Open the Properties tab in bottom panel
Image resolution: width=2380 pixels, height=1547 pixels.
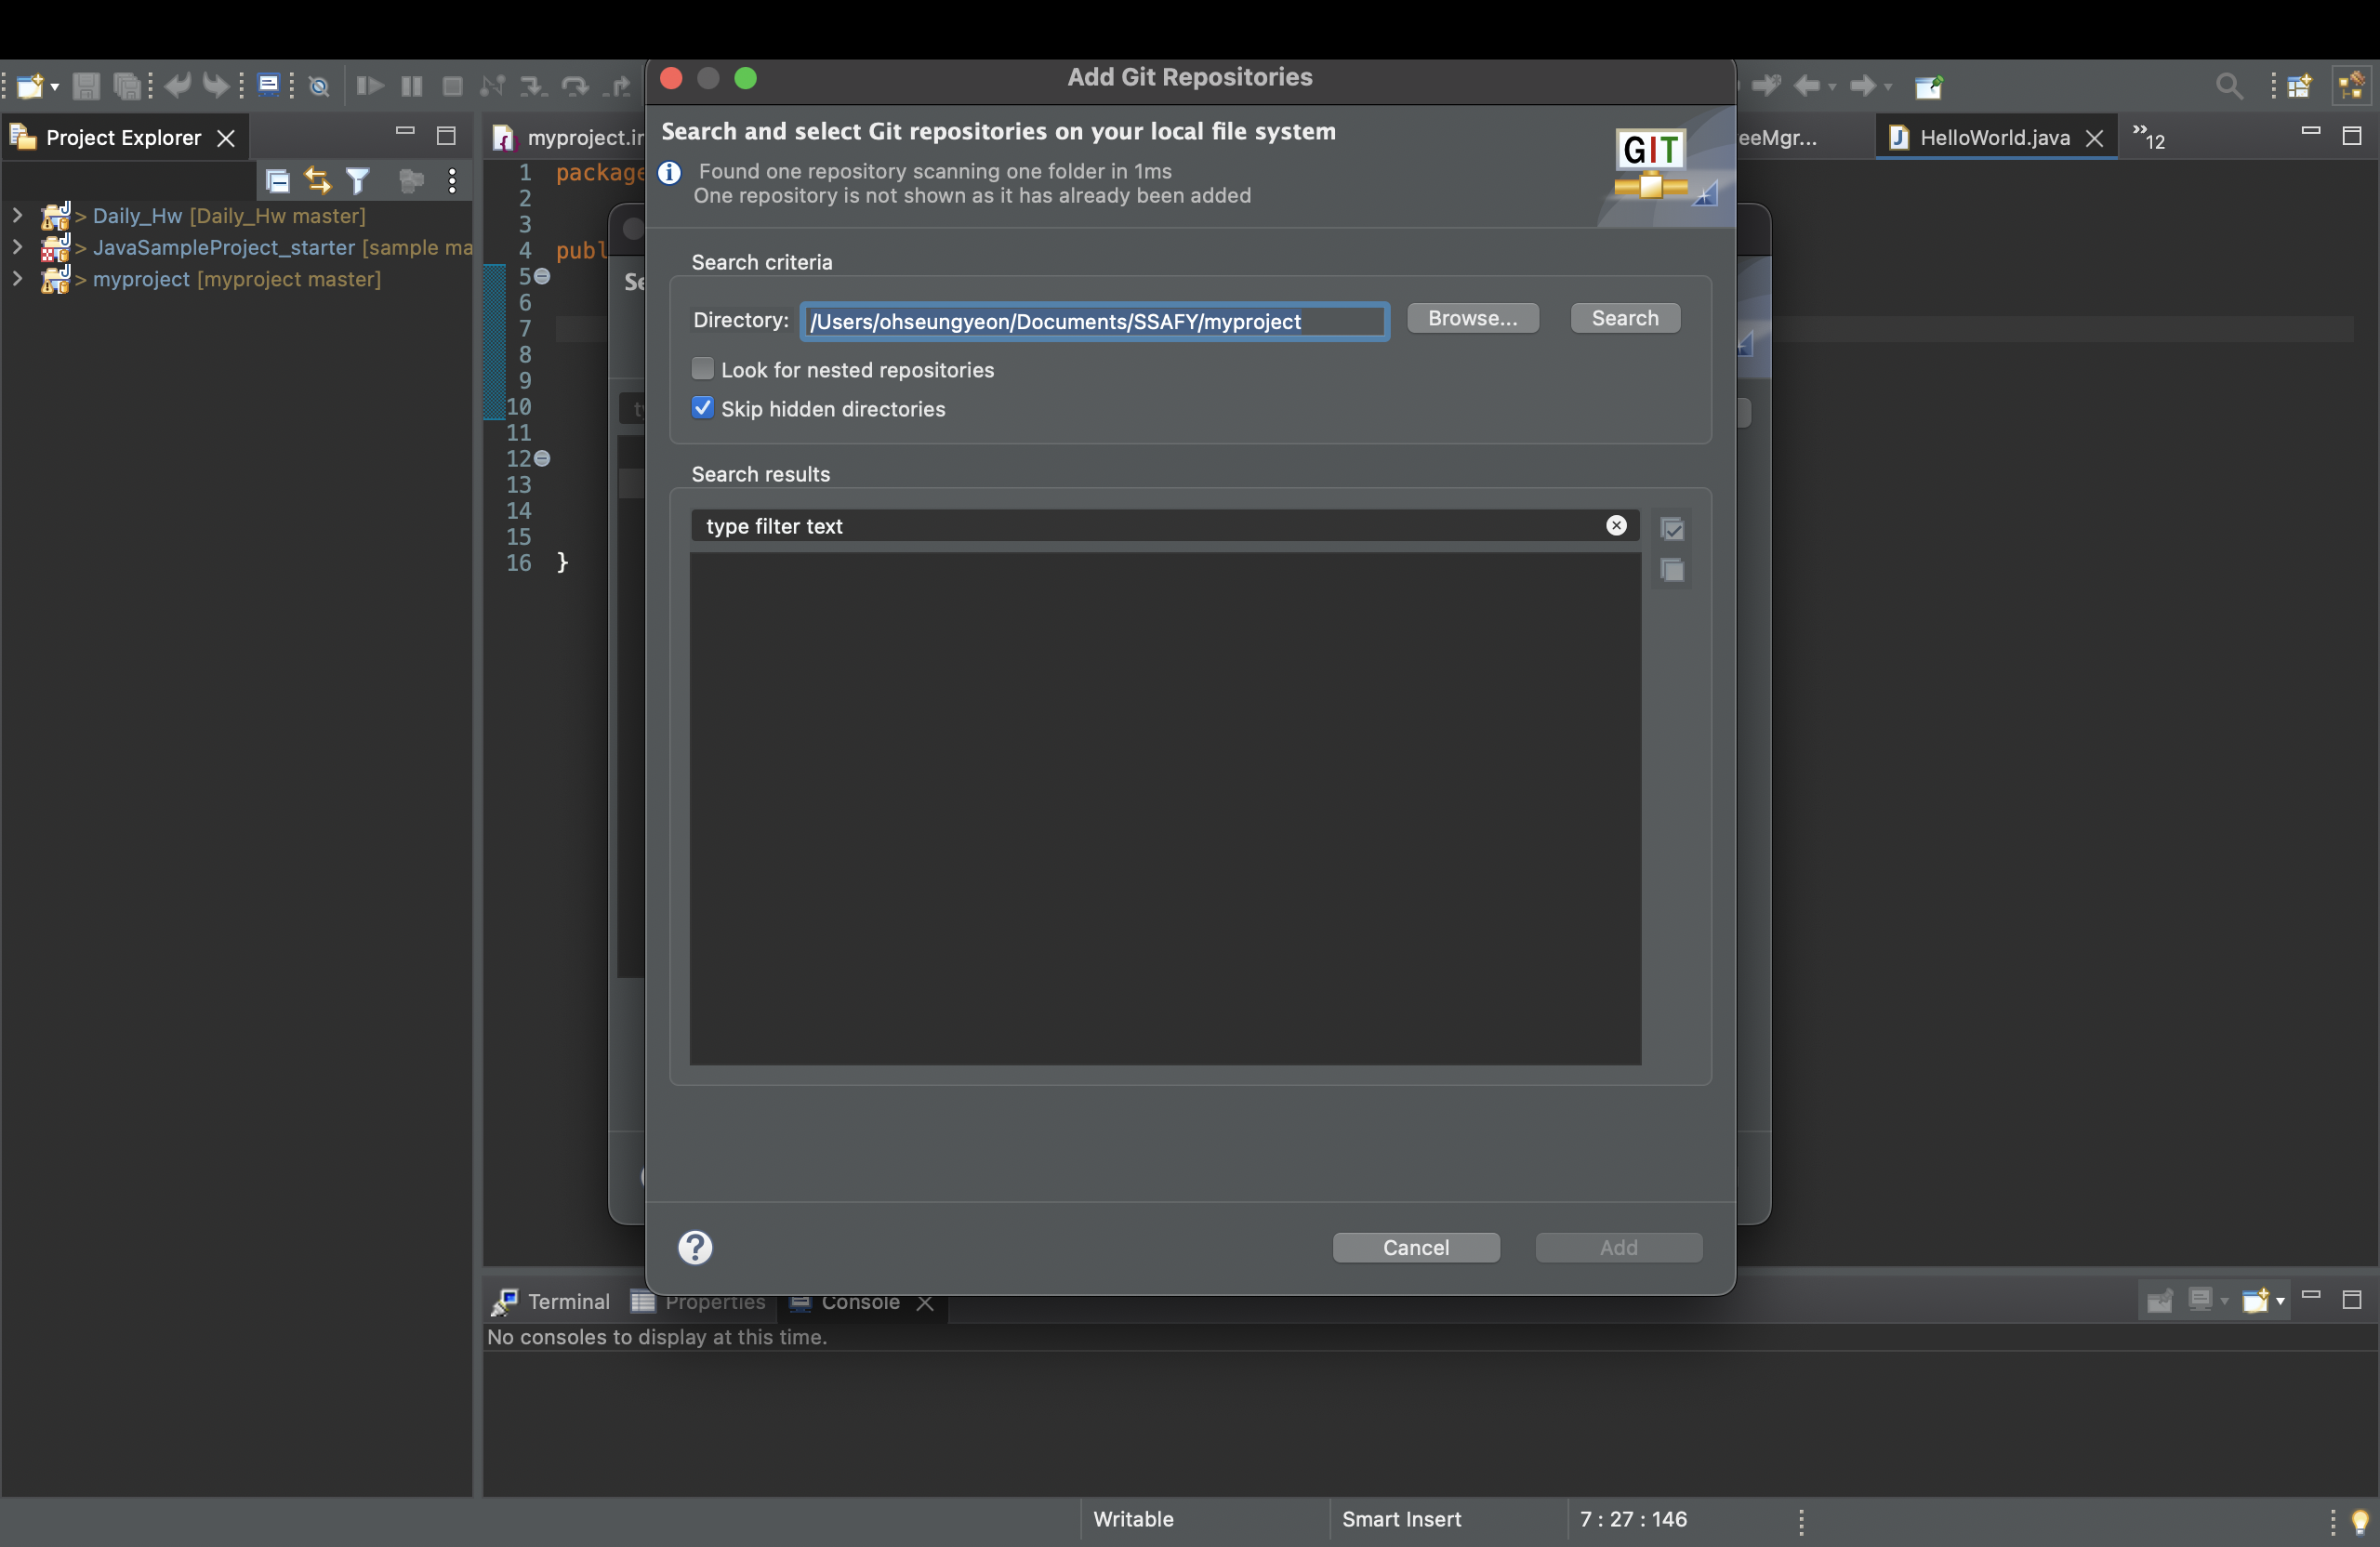point(698,1301)
